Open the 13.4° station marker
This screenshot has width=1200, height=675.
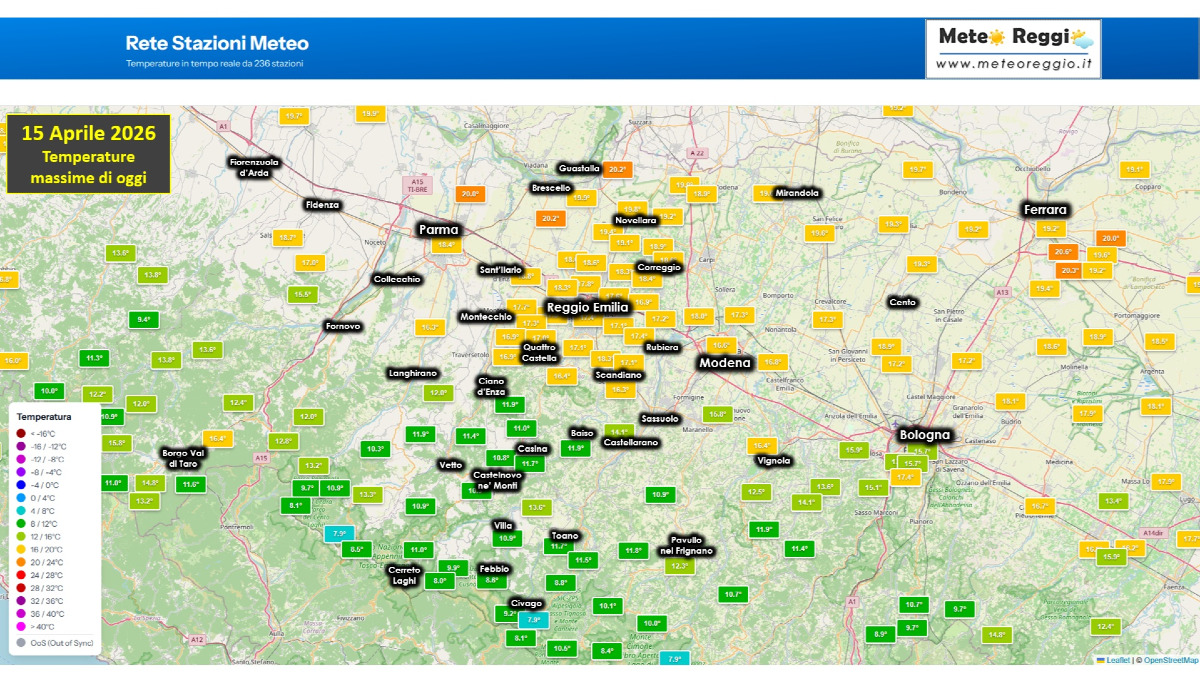coord(1113,500)
